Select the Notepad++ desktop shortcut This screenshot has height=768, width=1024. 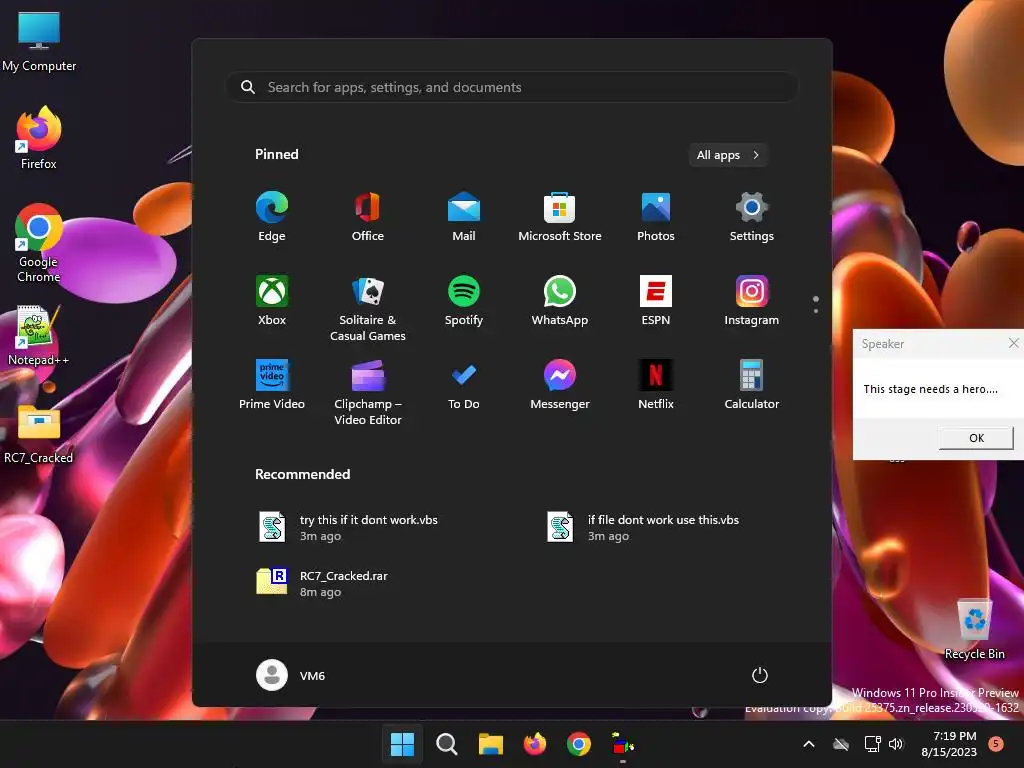tap(39, 335)
